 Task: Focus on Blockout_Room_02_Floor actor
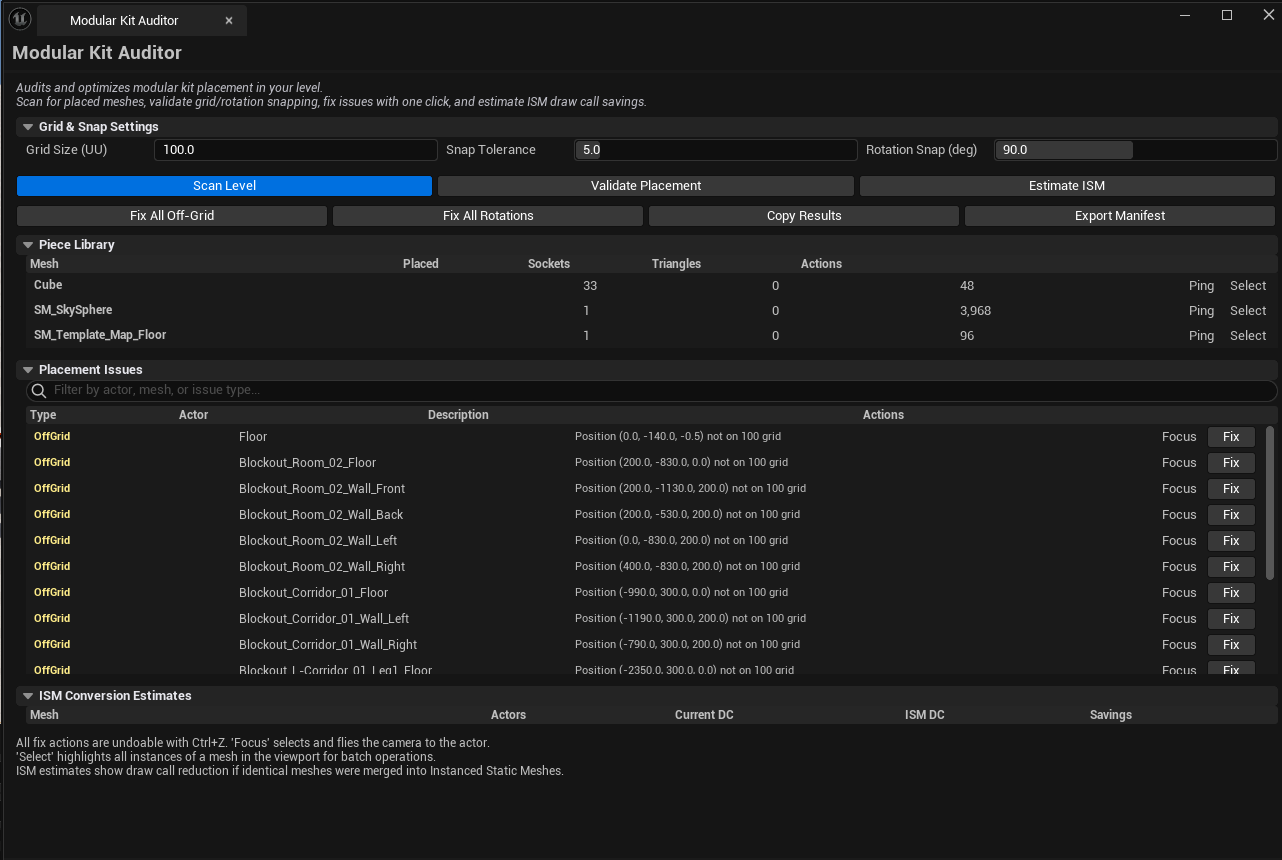[x=1179, y=463]
